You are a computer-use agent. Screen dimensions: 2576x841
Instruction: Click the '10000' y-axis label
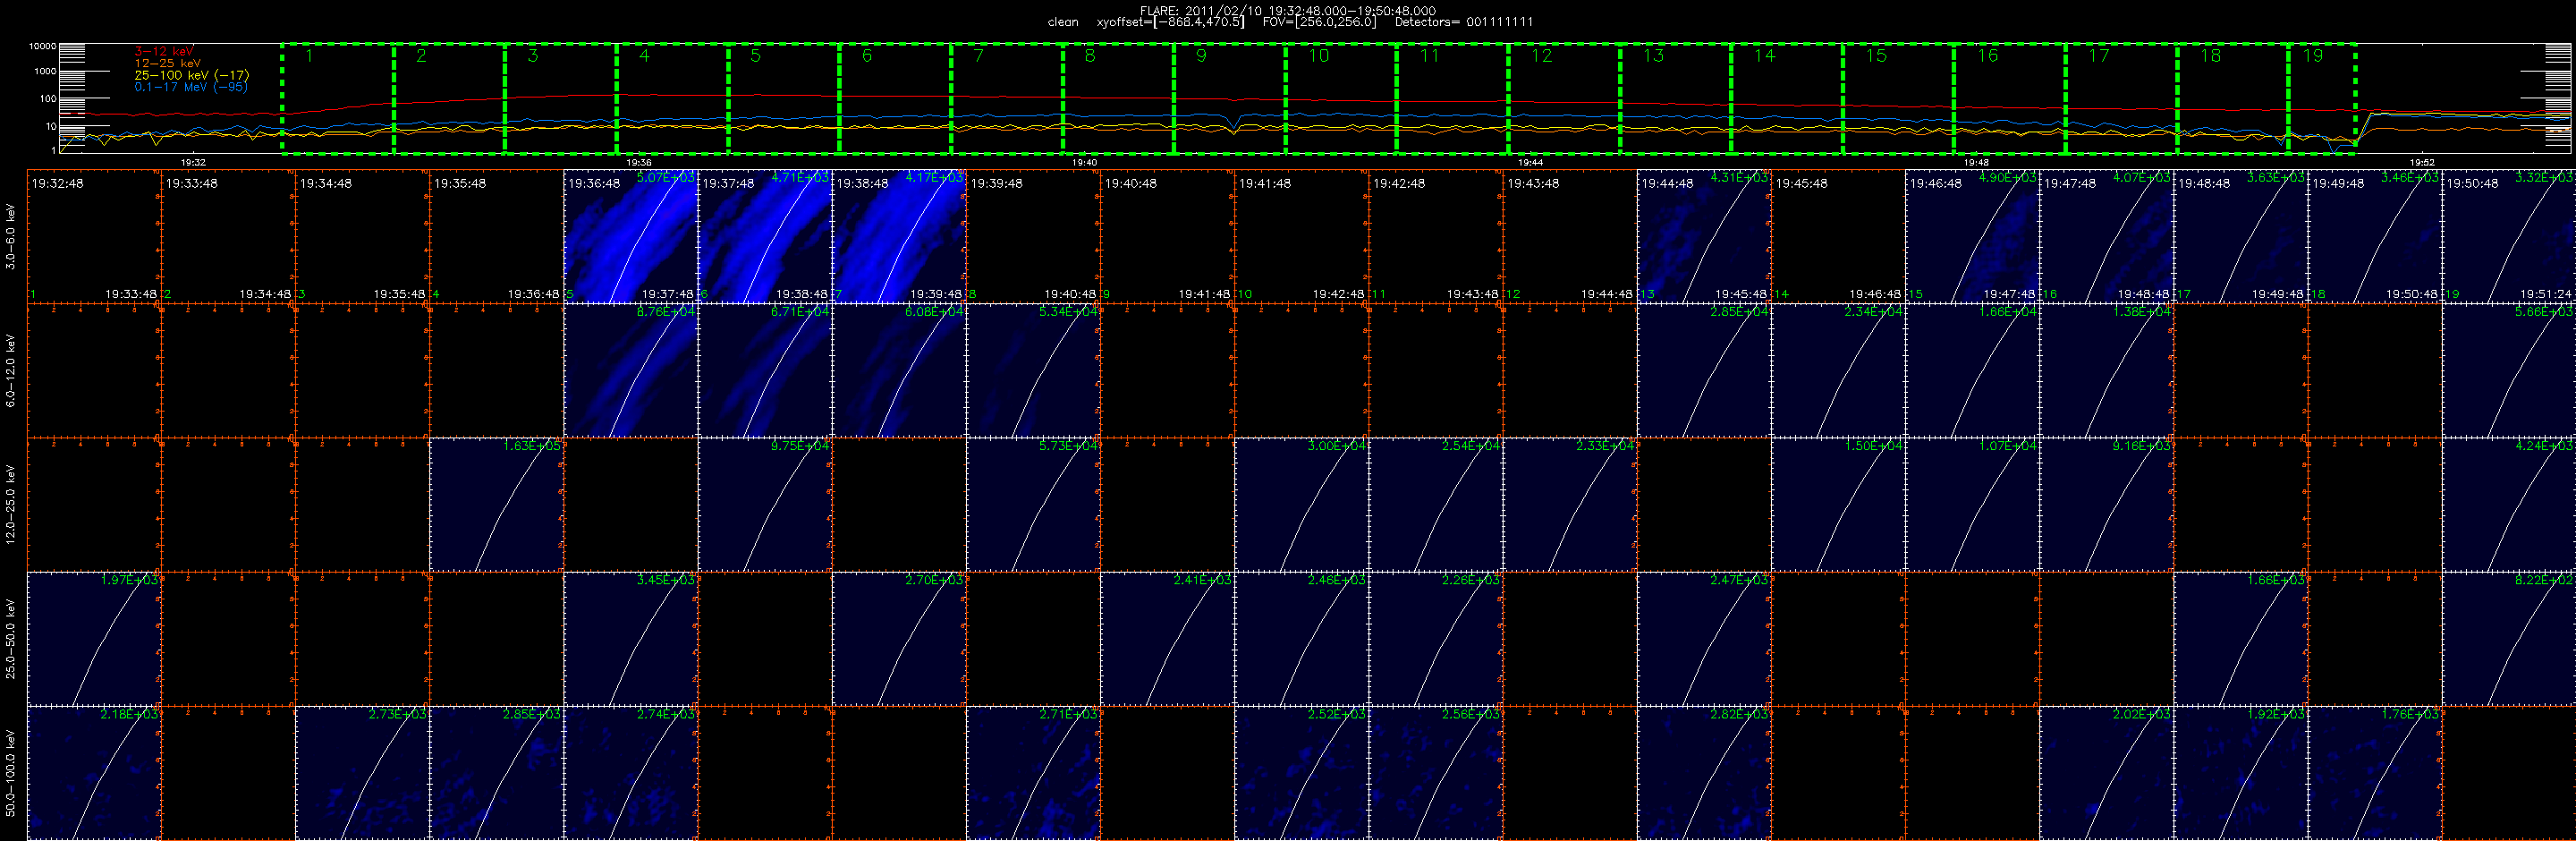pyautogui.click(x=42, y=47)
